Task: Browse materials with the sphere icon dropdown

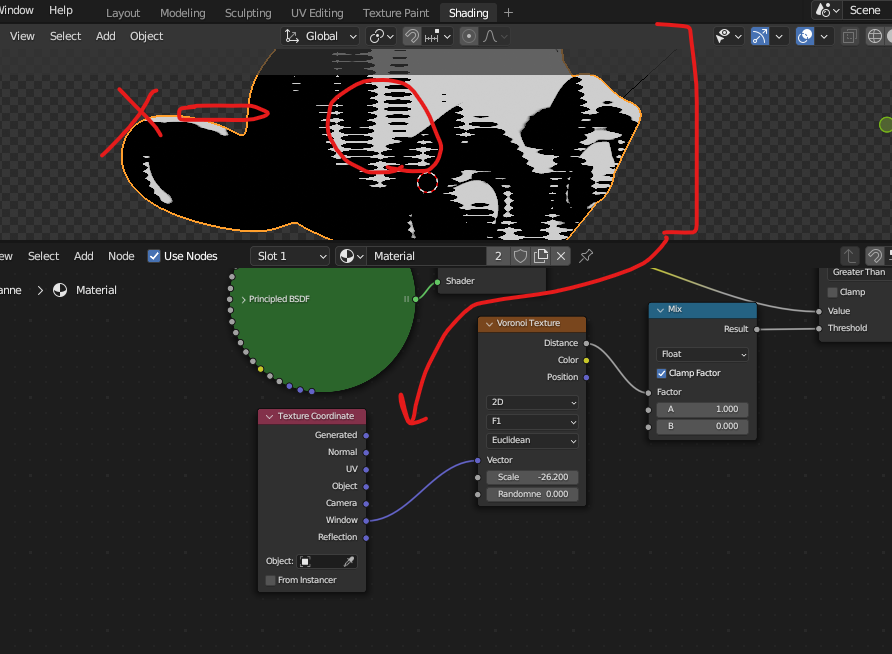Action: [x=351, y=256]
